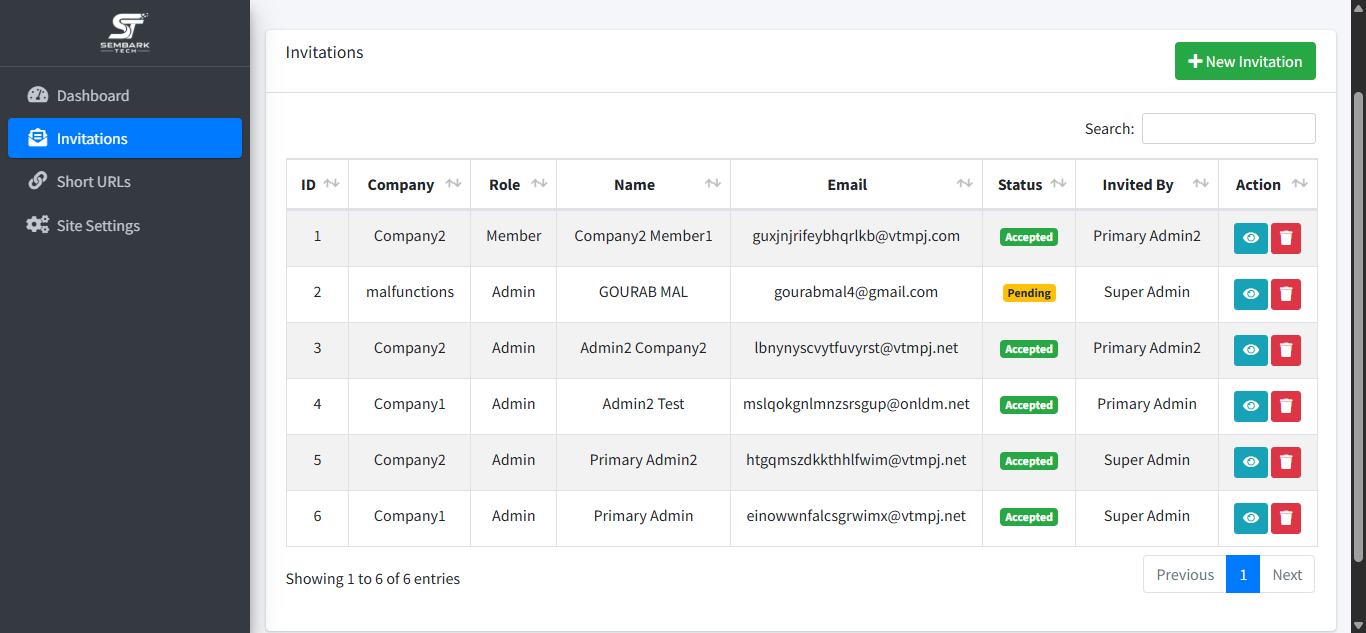Click email mslqokgnlmnzsrsgup@onldm.net

coord(856,404)
